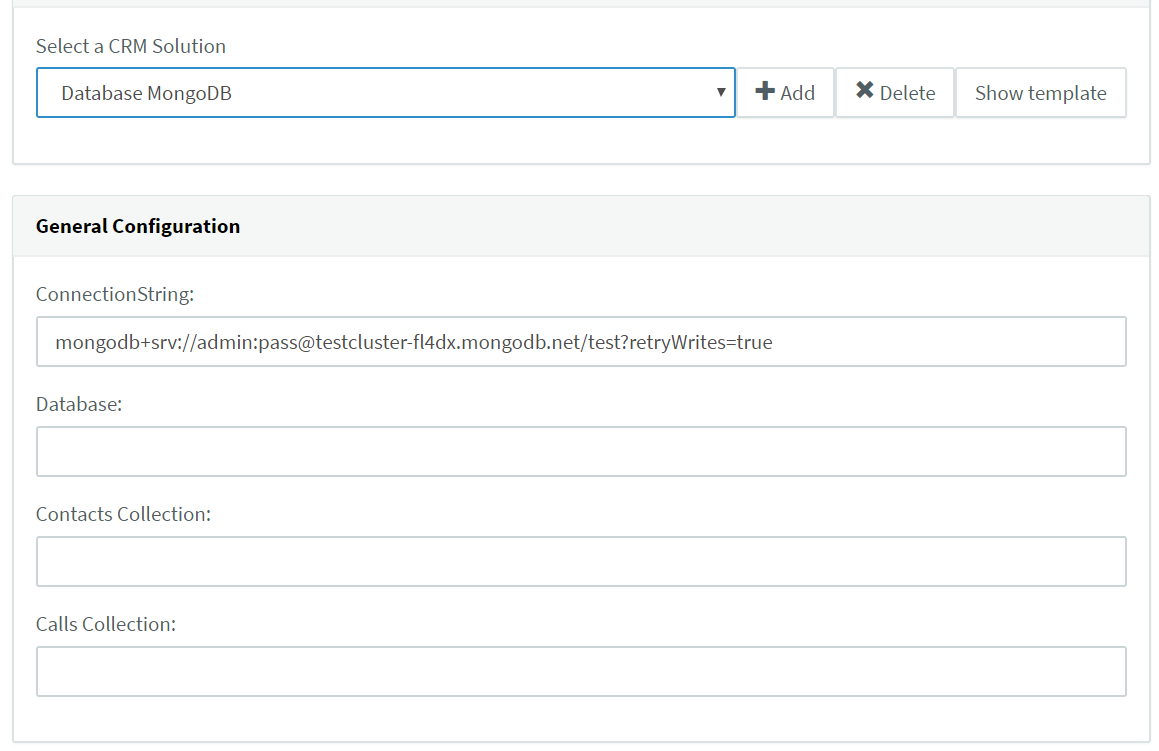Screen dimensions: 1159x751
Task: Click the General Configuration heading
Action: point(138,226)
